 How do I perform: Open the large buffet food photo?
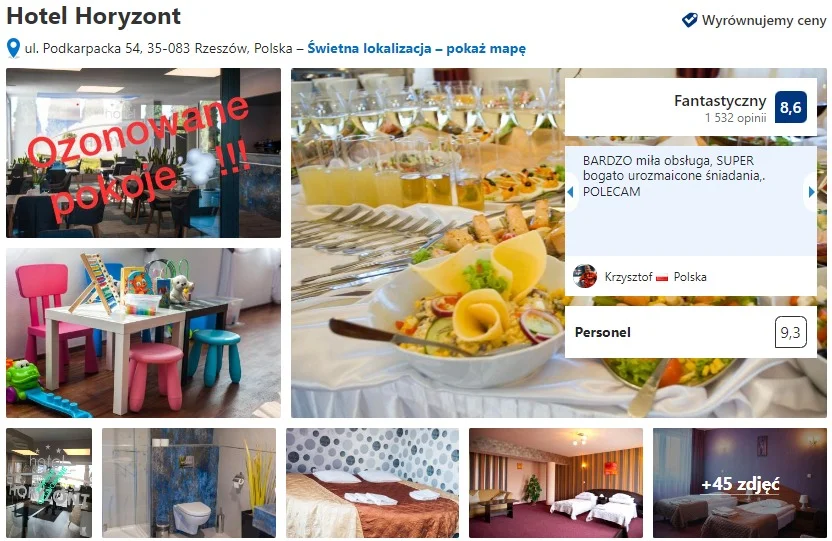428,243
